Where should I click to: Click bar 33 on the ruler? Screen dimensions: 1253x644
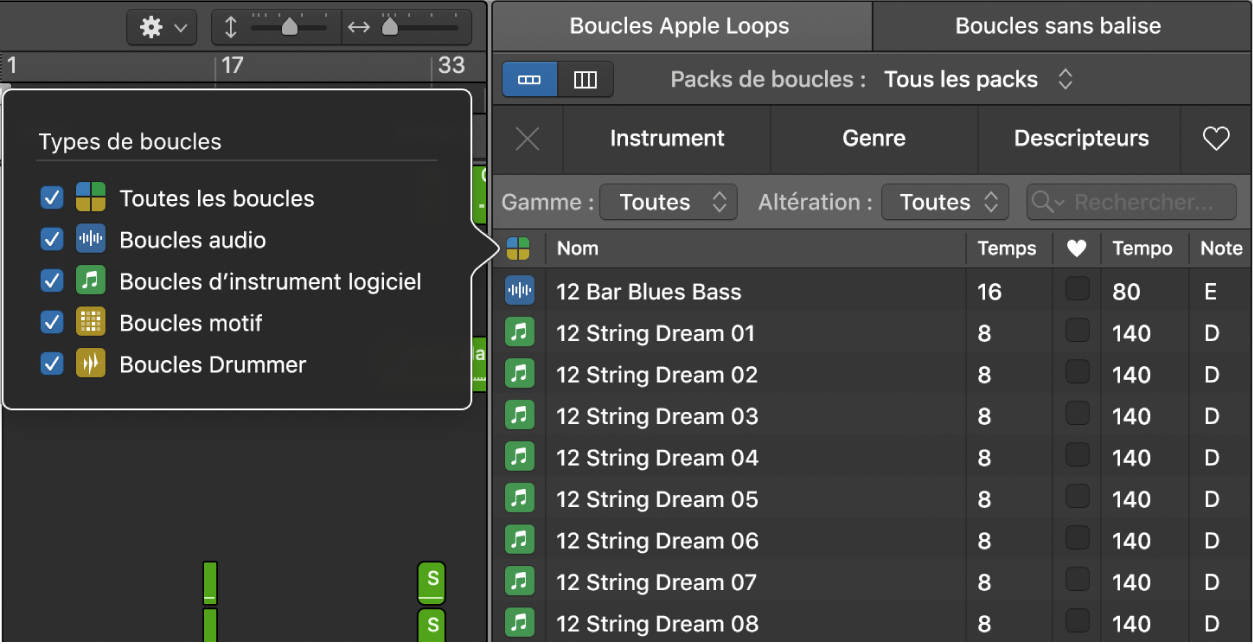pyautogui.click(x=451, y=65)
